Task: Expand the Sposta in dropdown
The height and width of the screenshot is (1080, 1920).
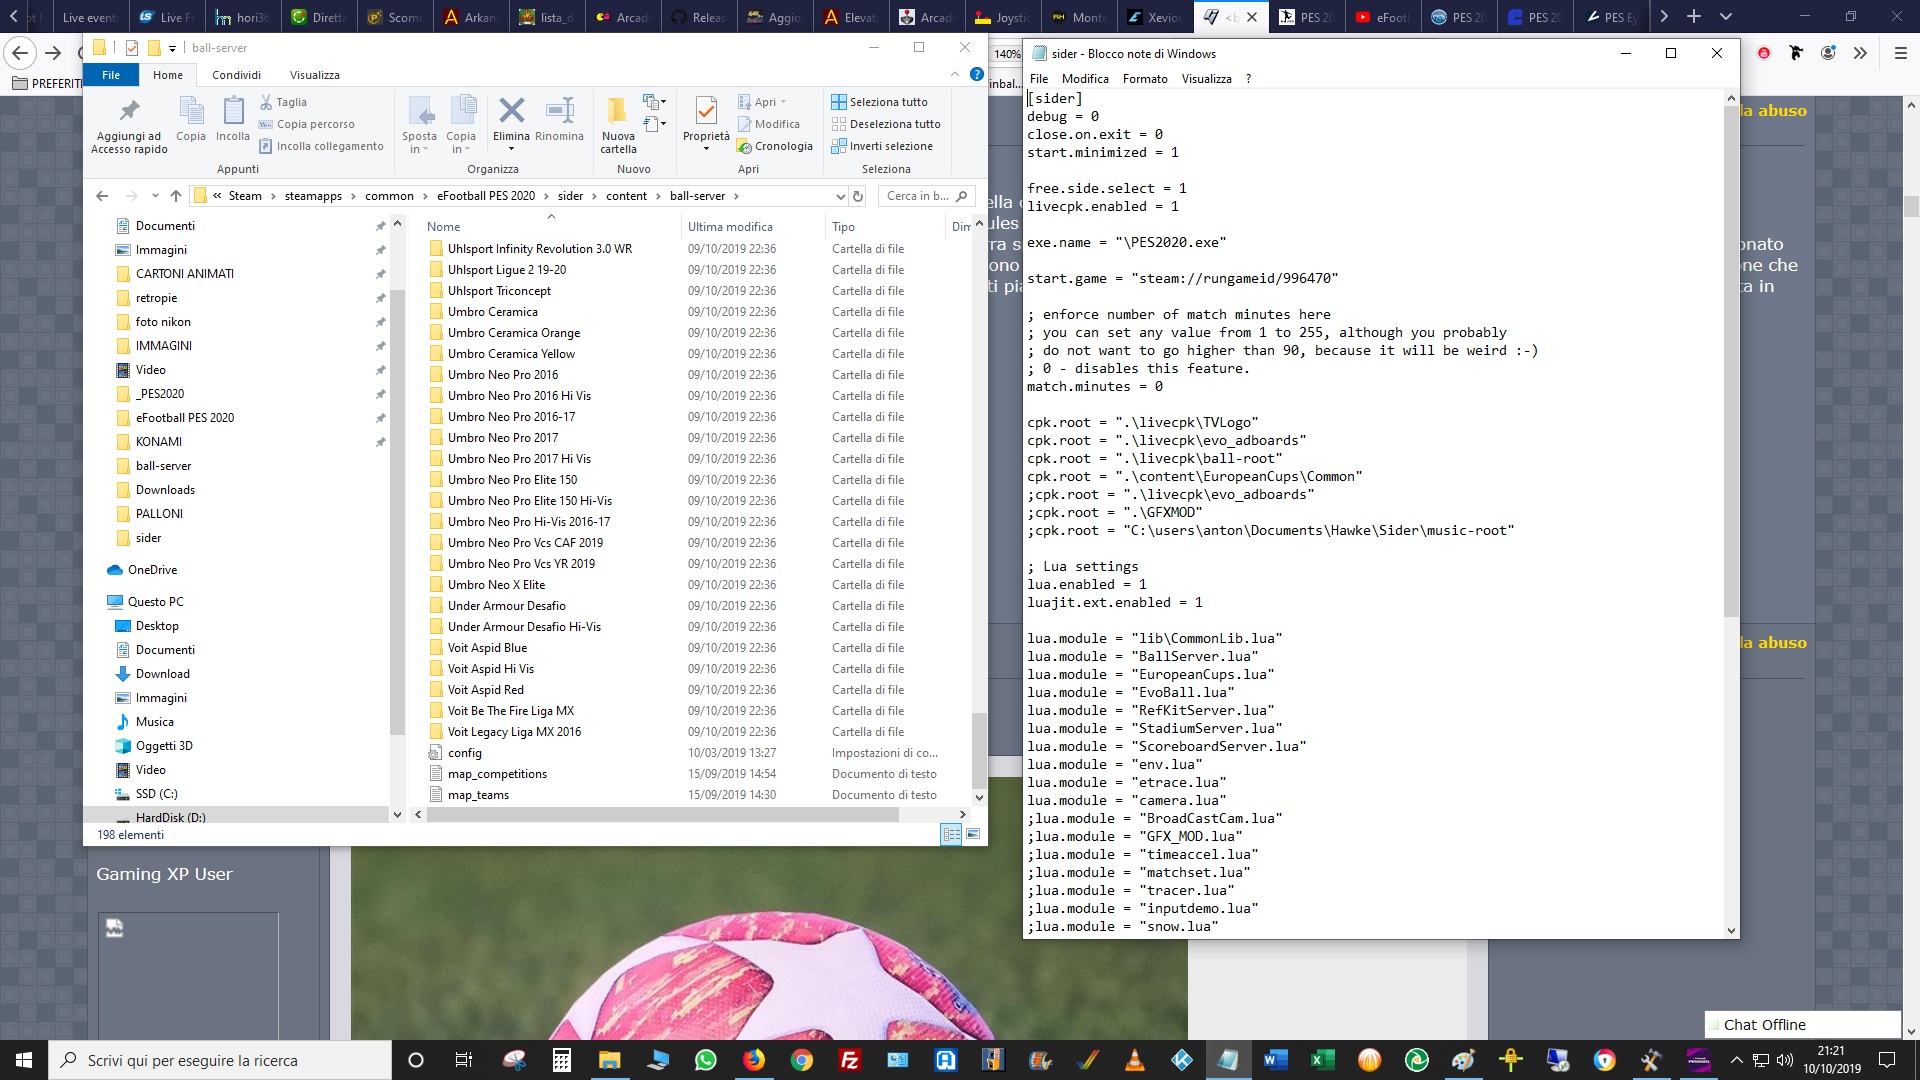Action: [x=420, y=149]
